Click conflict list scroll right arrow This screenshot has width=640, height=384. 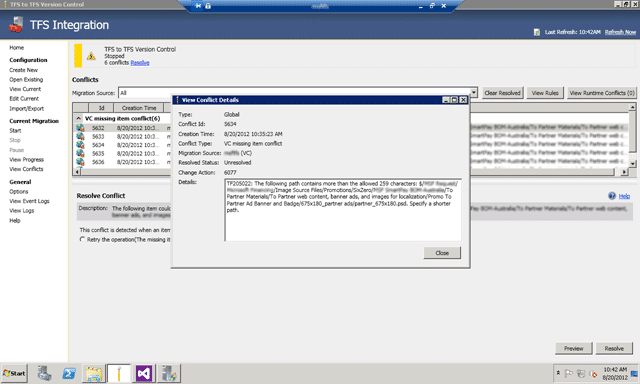click(x=624, y=172)
